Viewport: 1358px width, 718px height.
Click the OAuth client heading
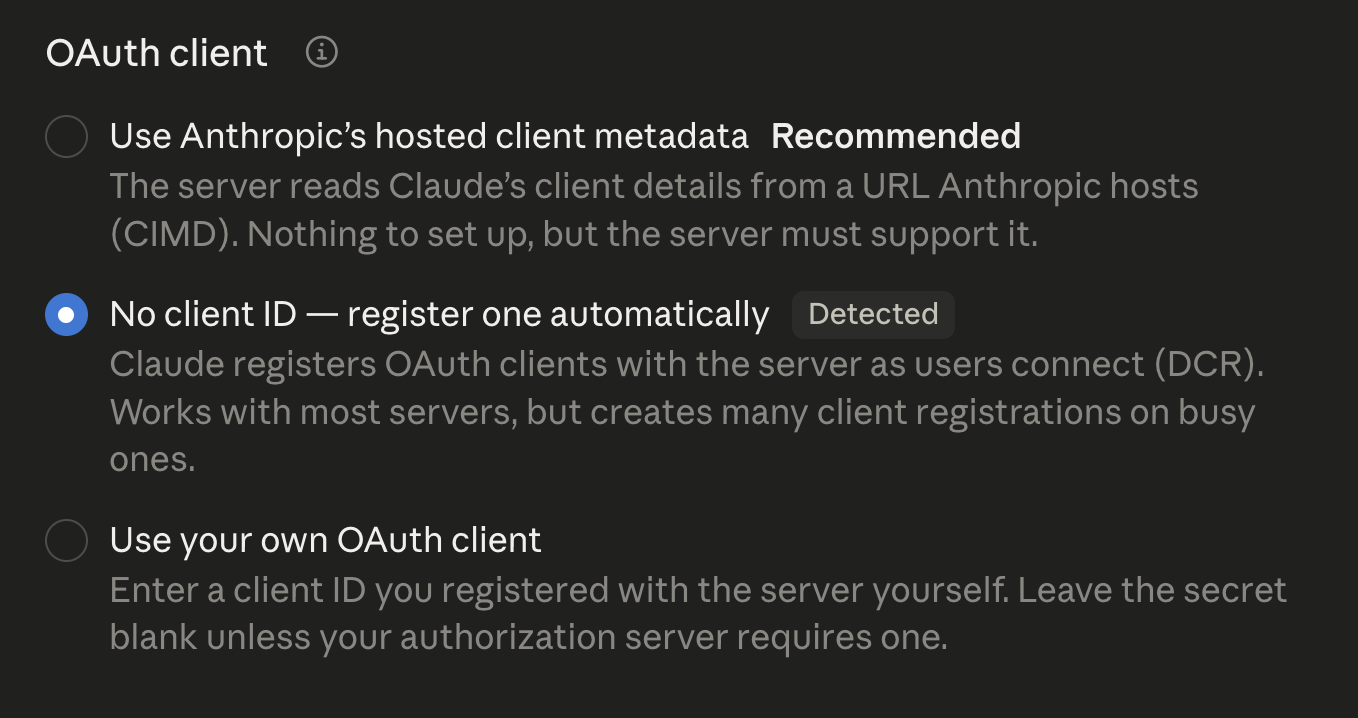(x=157, y=52)
